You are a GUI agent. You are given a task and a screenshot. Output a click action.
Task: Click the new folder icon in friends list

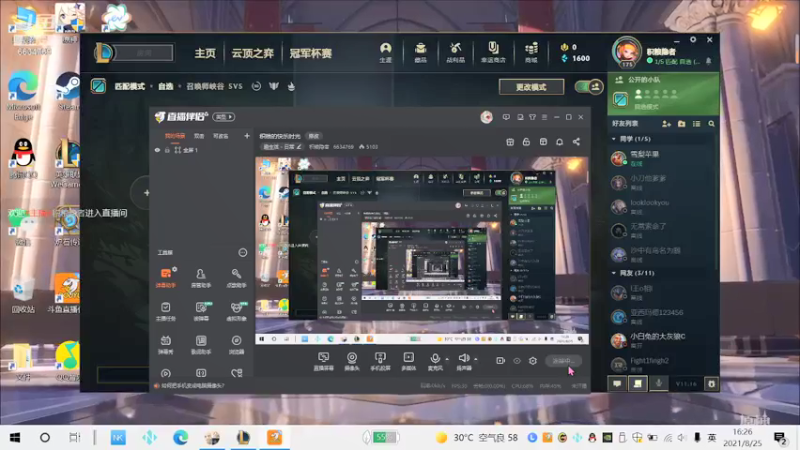[x=682, y=124]
